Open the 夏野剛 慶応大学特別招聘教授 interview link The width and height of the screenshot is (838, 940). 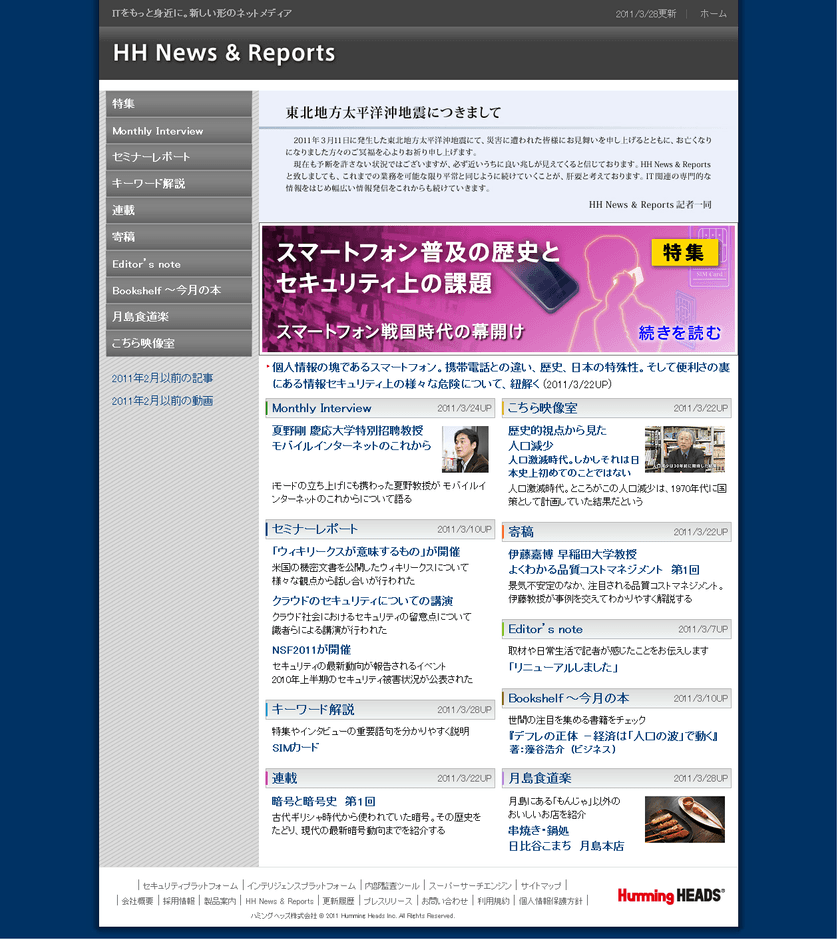pos(351,438)
